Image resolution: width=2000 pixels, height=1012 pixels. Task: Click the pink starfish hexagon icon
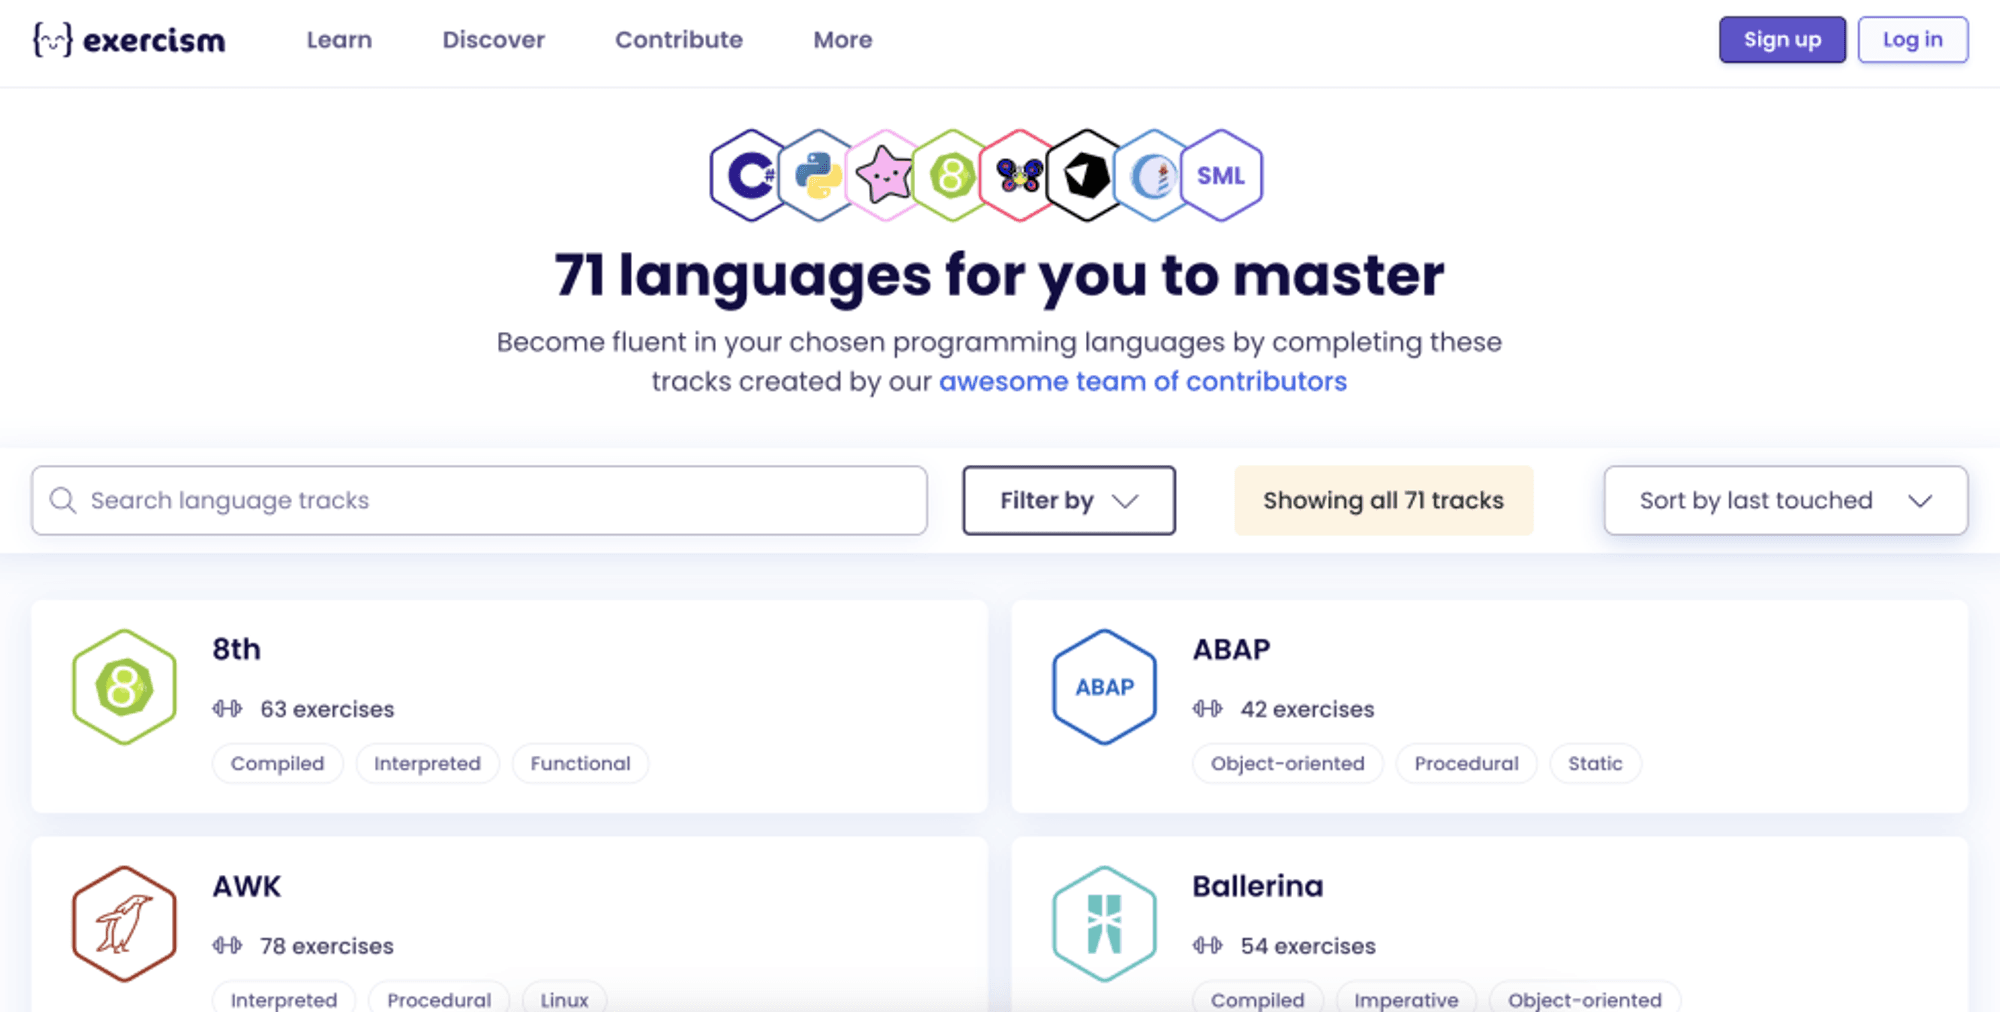point(884,176)
